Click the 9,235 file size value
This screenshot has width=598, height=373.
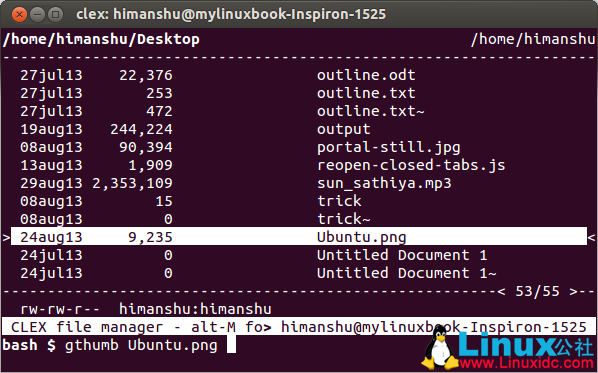[150, 237]
